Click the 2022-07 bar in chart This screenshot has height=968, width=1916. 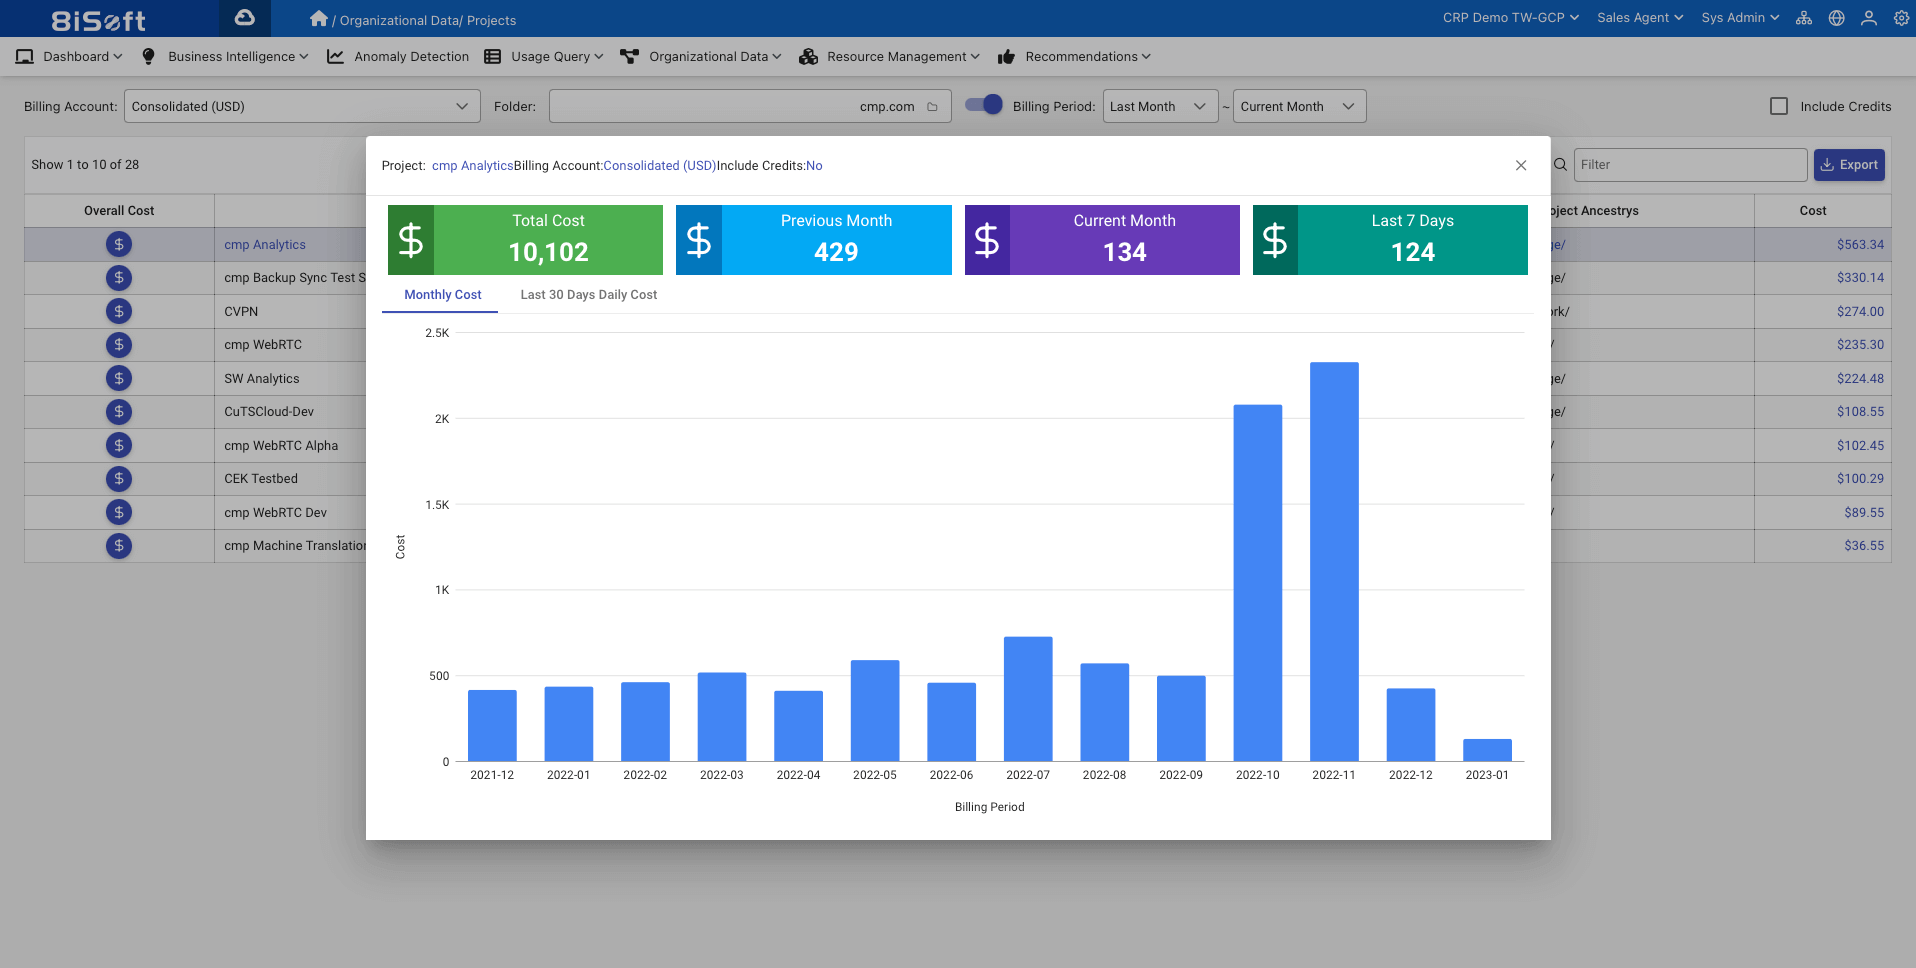[x=1028, y=699]
